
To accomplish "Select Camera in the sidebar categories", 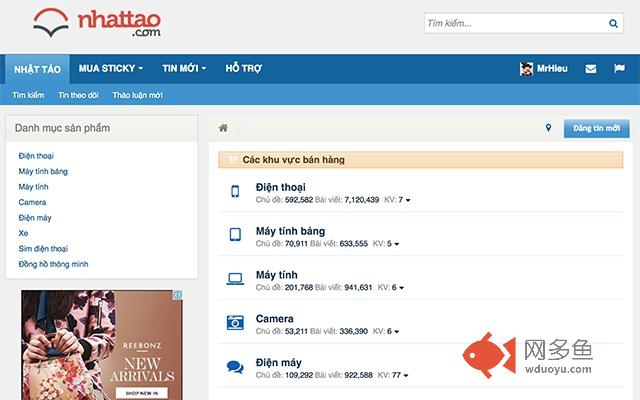I will 32,202.
